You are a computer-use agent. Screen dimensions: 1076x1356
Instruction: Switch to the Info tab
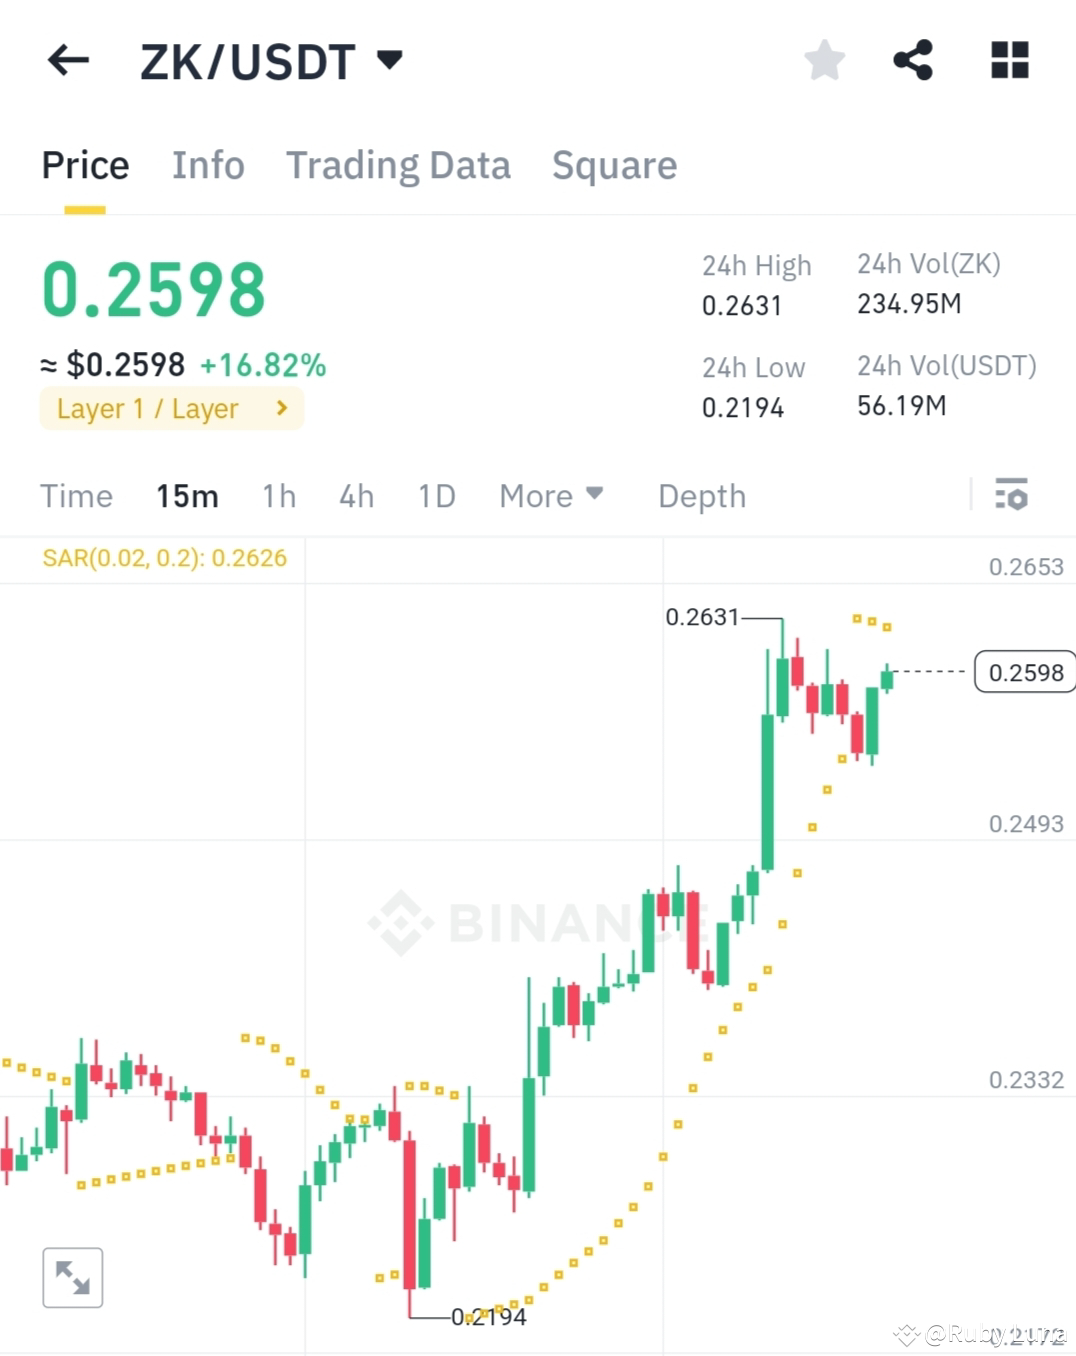pos(208,165)
